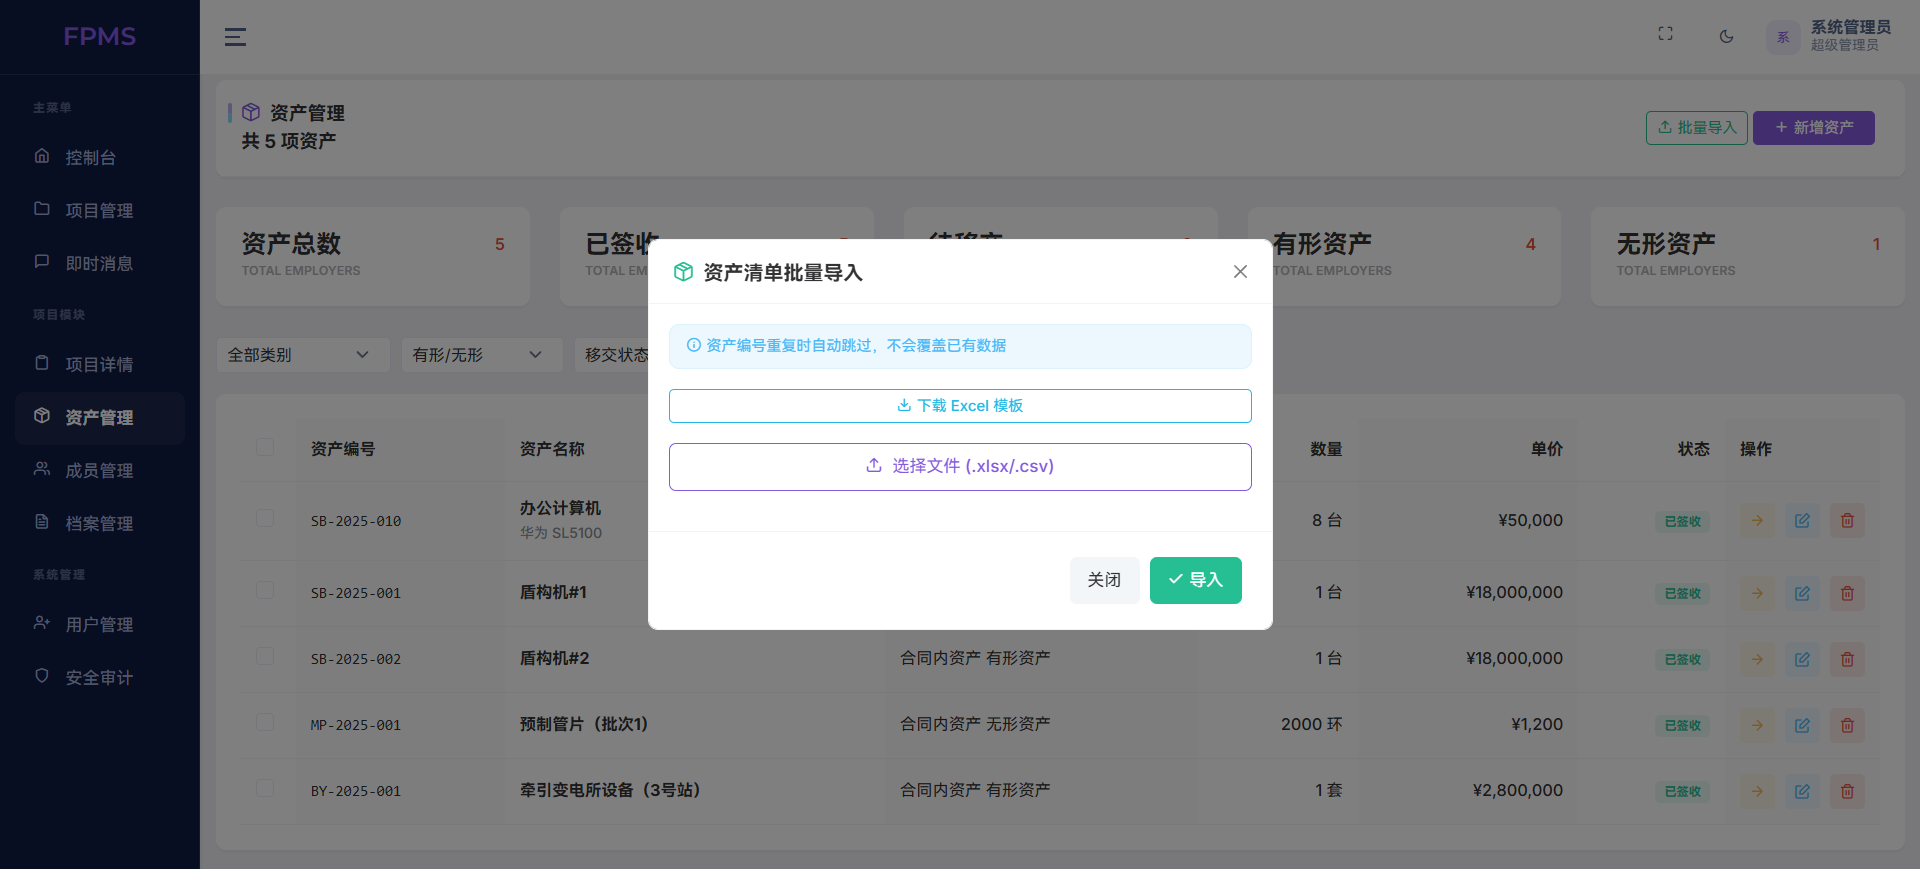Open the 全部类别 category dropdown
The image size is (1920, 869).
tap(302, 355)
